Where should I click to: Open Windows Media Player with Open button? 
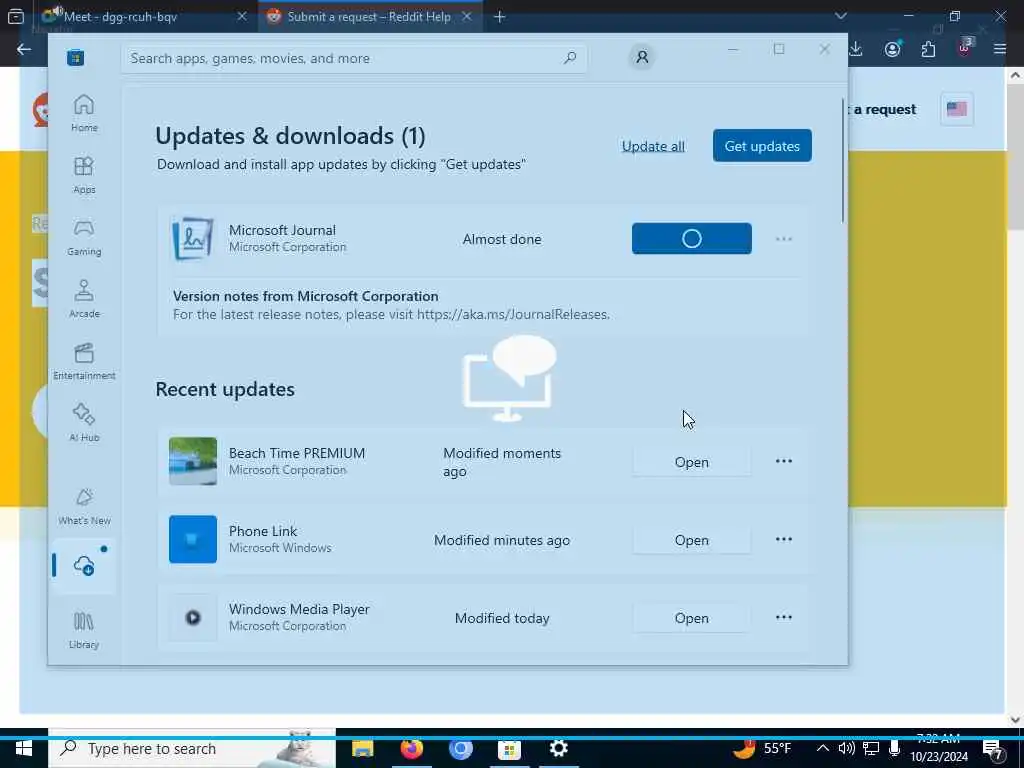click(x=692, y=618)
